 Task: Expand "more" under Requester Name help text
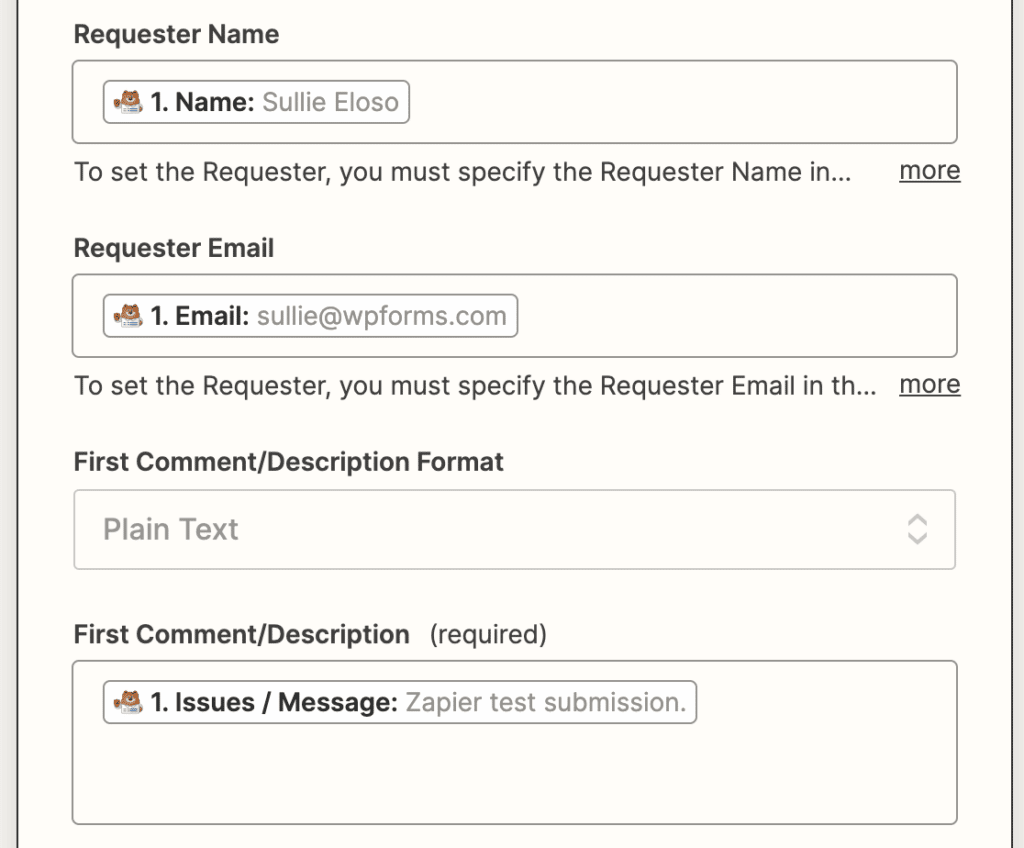(x=929, y=171)
